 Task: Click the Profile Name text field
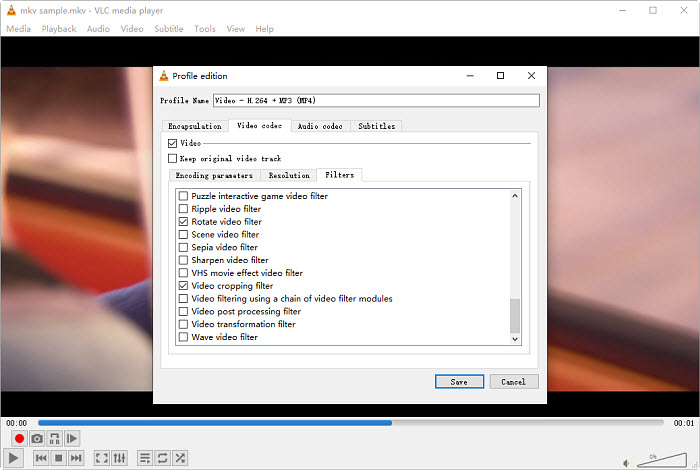375,101
